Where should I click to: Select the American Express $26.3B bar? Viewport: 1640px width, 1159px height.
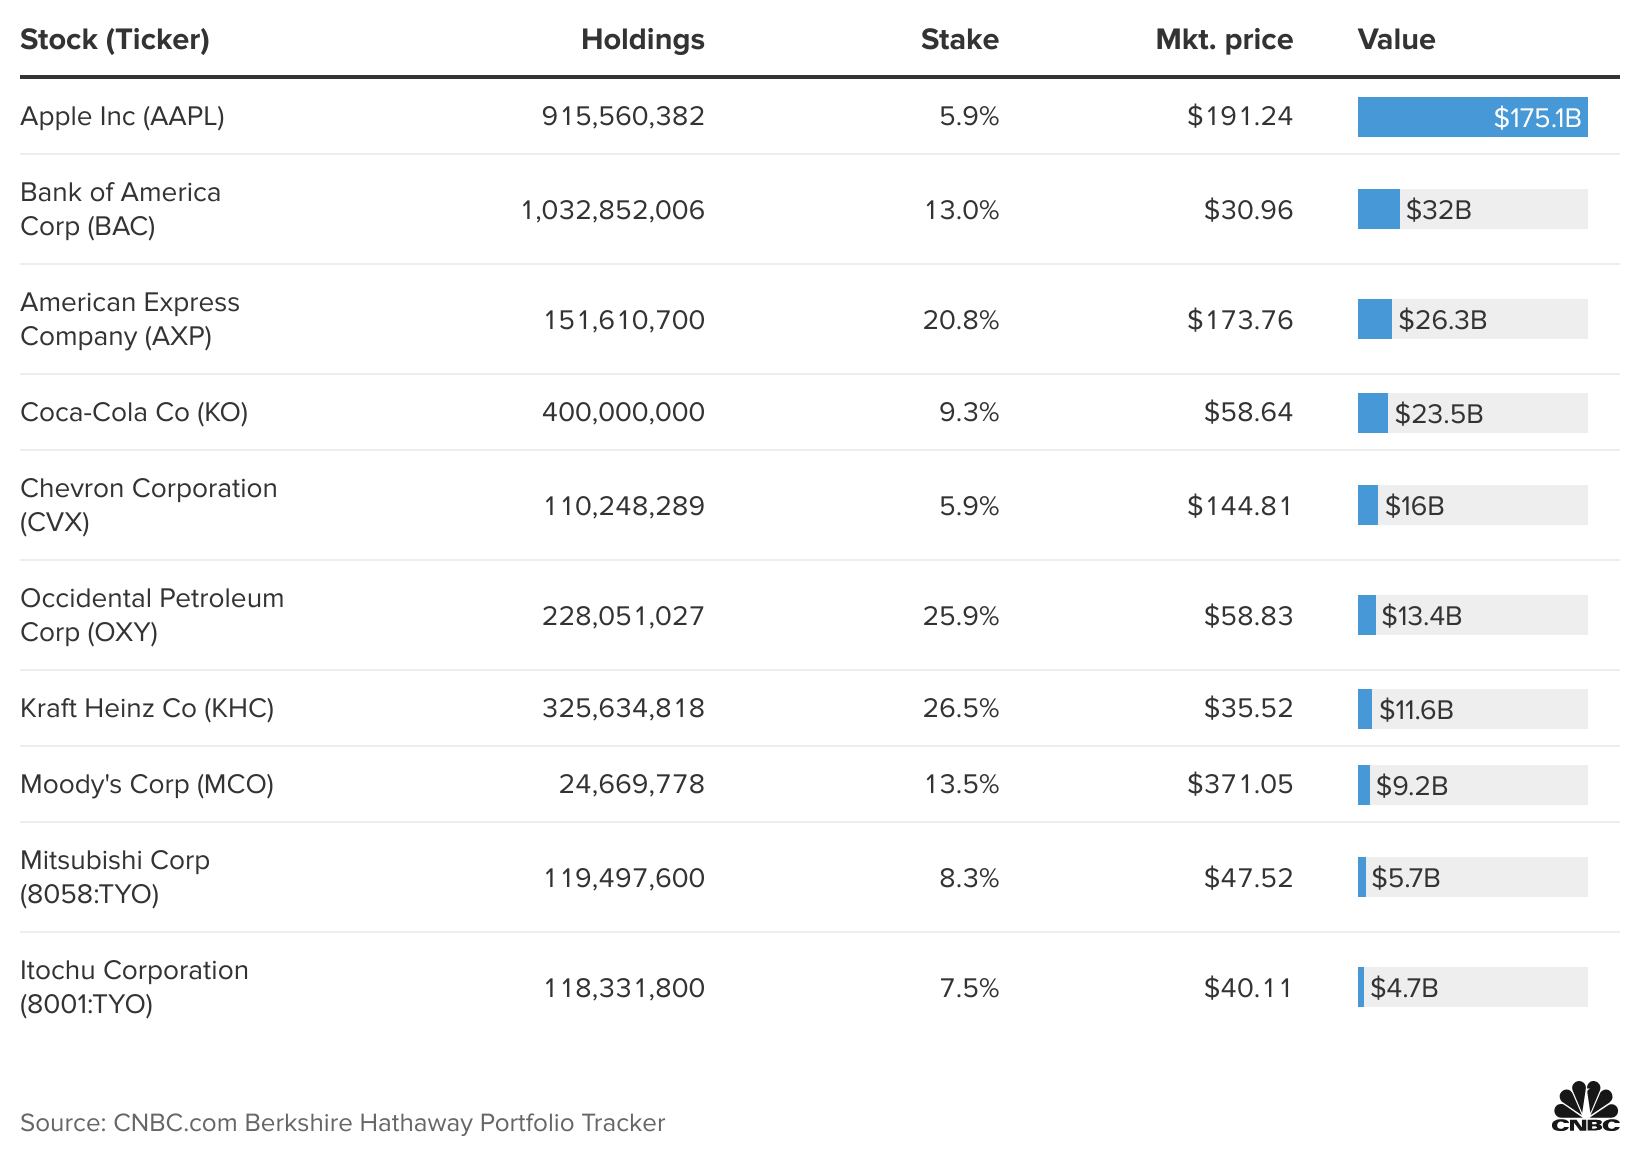(1375, 320)
